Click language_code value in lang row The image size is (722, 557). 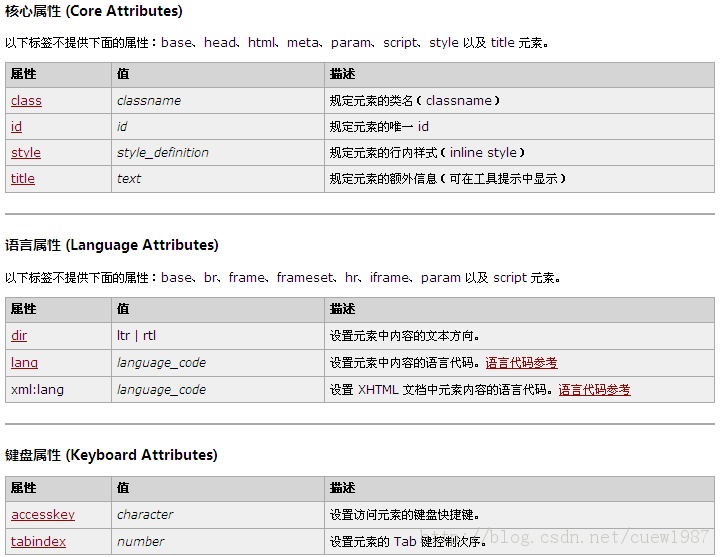(161, 363)
